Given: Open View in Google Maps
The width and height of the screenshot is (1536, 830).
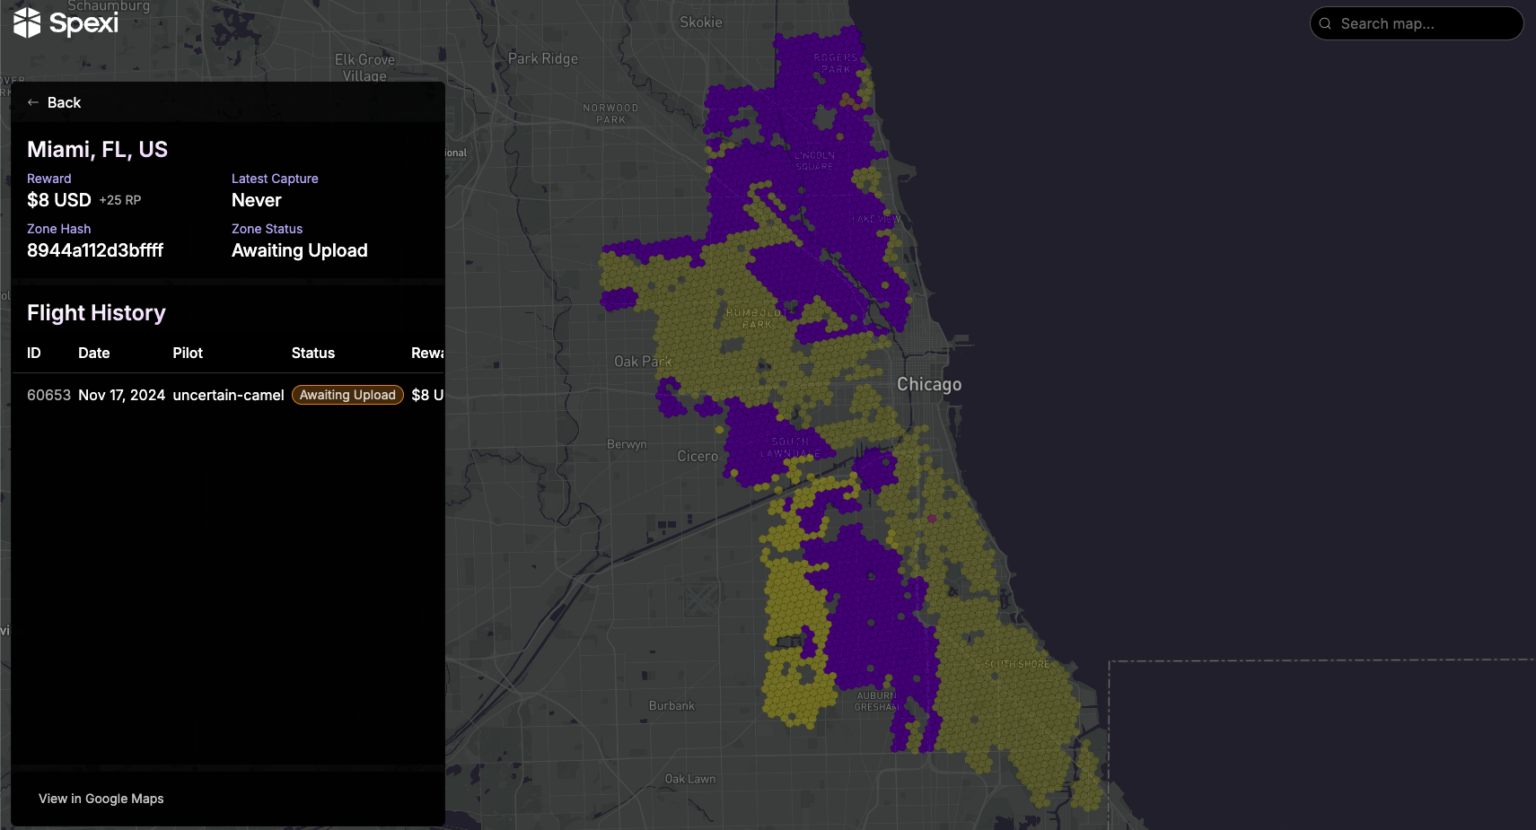Looking at the screenshot, I should tap(100, 798).
